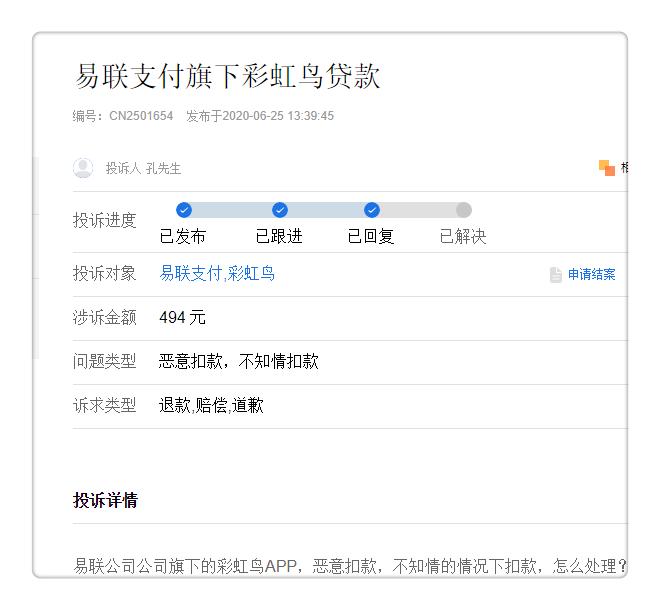Click the 诉求类型 field label
Viewport: 660px width, 610px height.
click(104, 406)
